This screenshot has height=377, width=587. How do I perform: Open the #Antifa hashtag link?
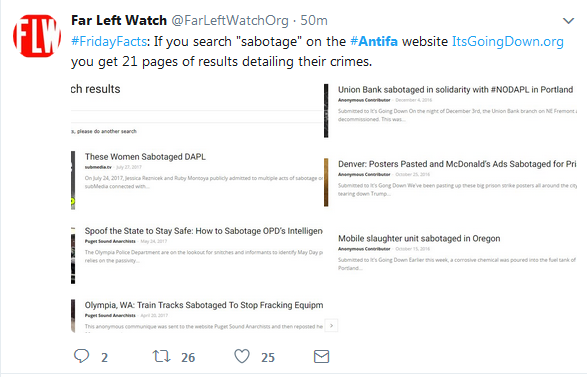[374, 42]
